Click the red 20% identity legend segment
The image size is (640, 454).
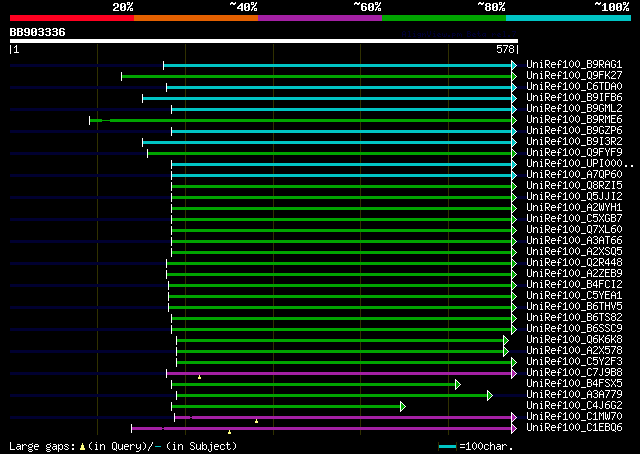(72, 18)
